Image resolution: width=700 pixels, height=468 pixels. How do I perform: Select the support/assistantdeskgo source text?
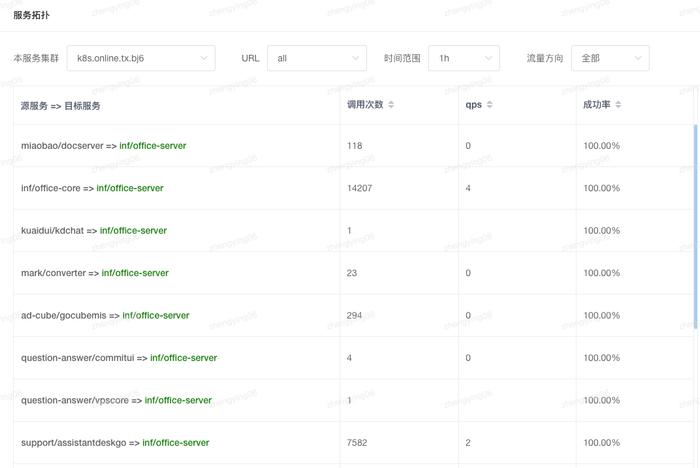74,443
